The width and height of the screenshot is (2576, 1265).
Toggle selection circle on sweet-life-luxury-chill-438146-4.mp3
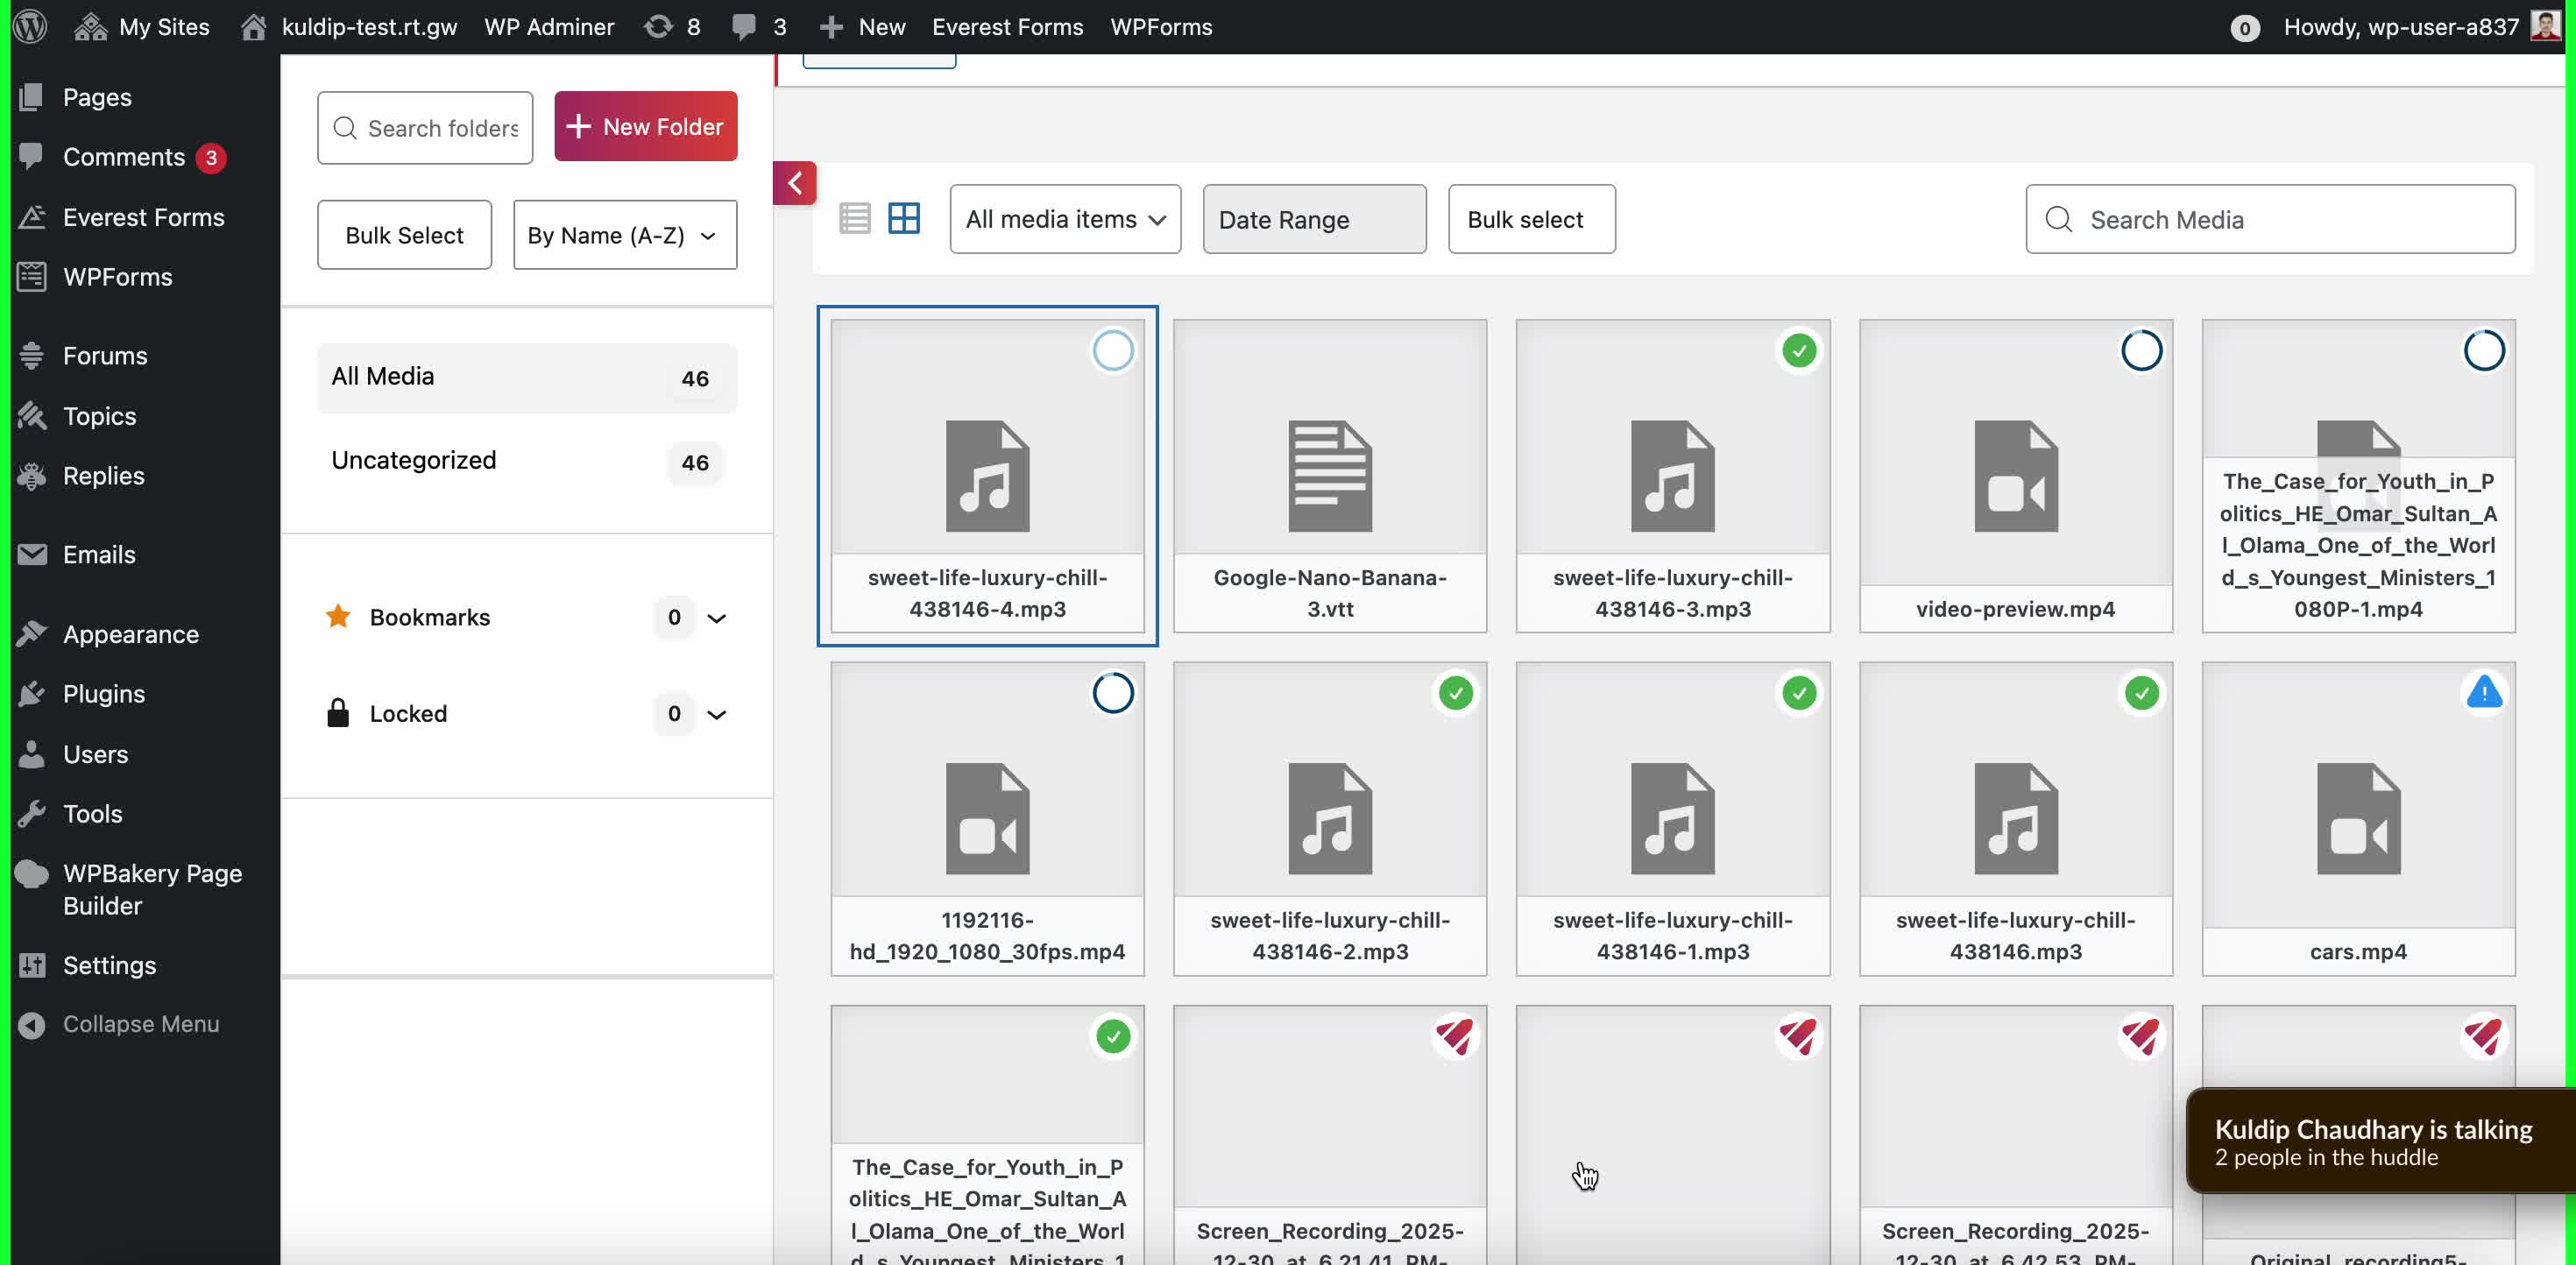click(x=1112, y=351)
